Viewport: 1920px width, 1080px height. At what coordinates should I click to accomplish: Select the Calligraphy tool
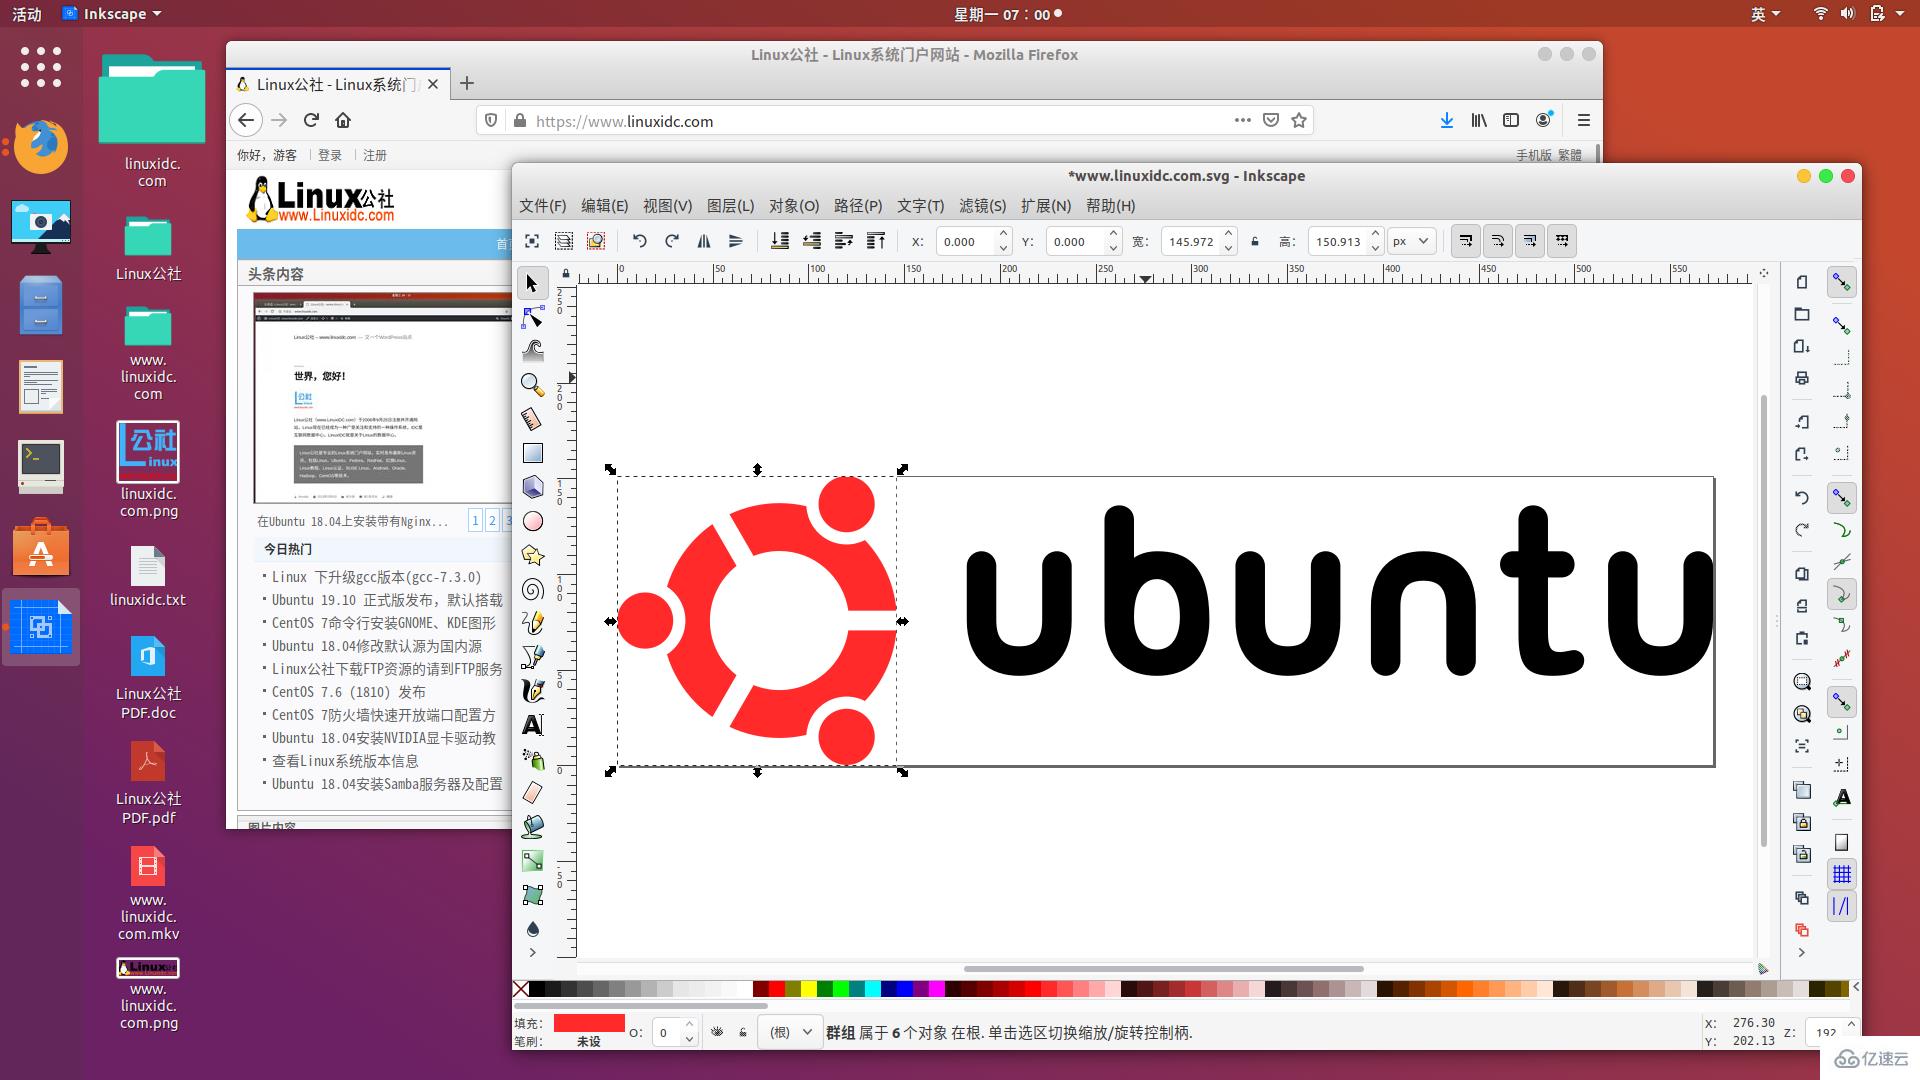[x=532, y=691]
